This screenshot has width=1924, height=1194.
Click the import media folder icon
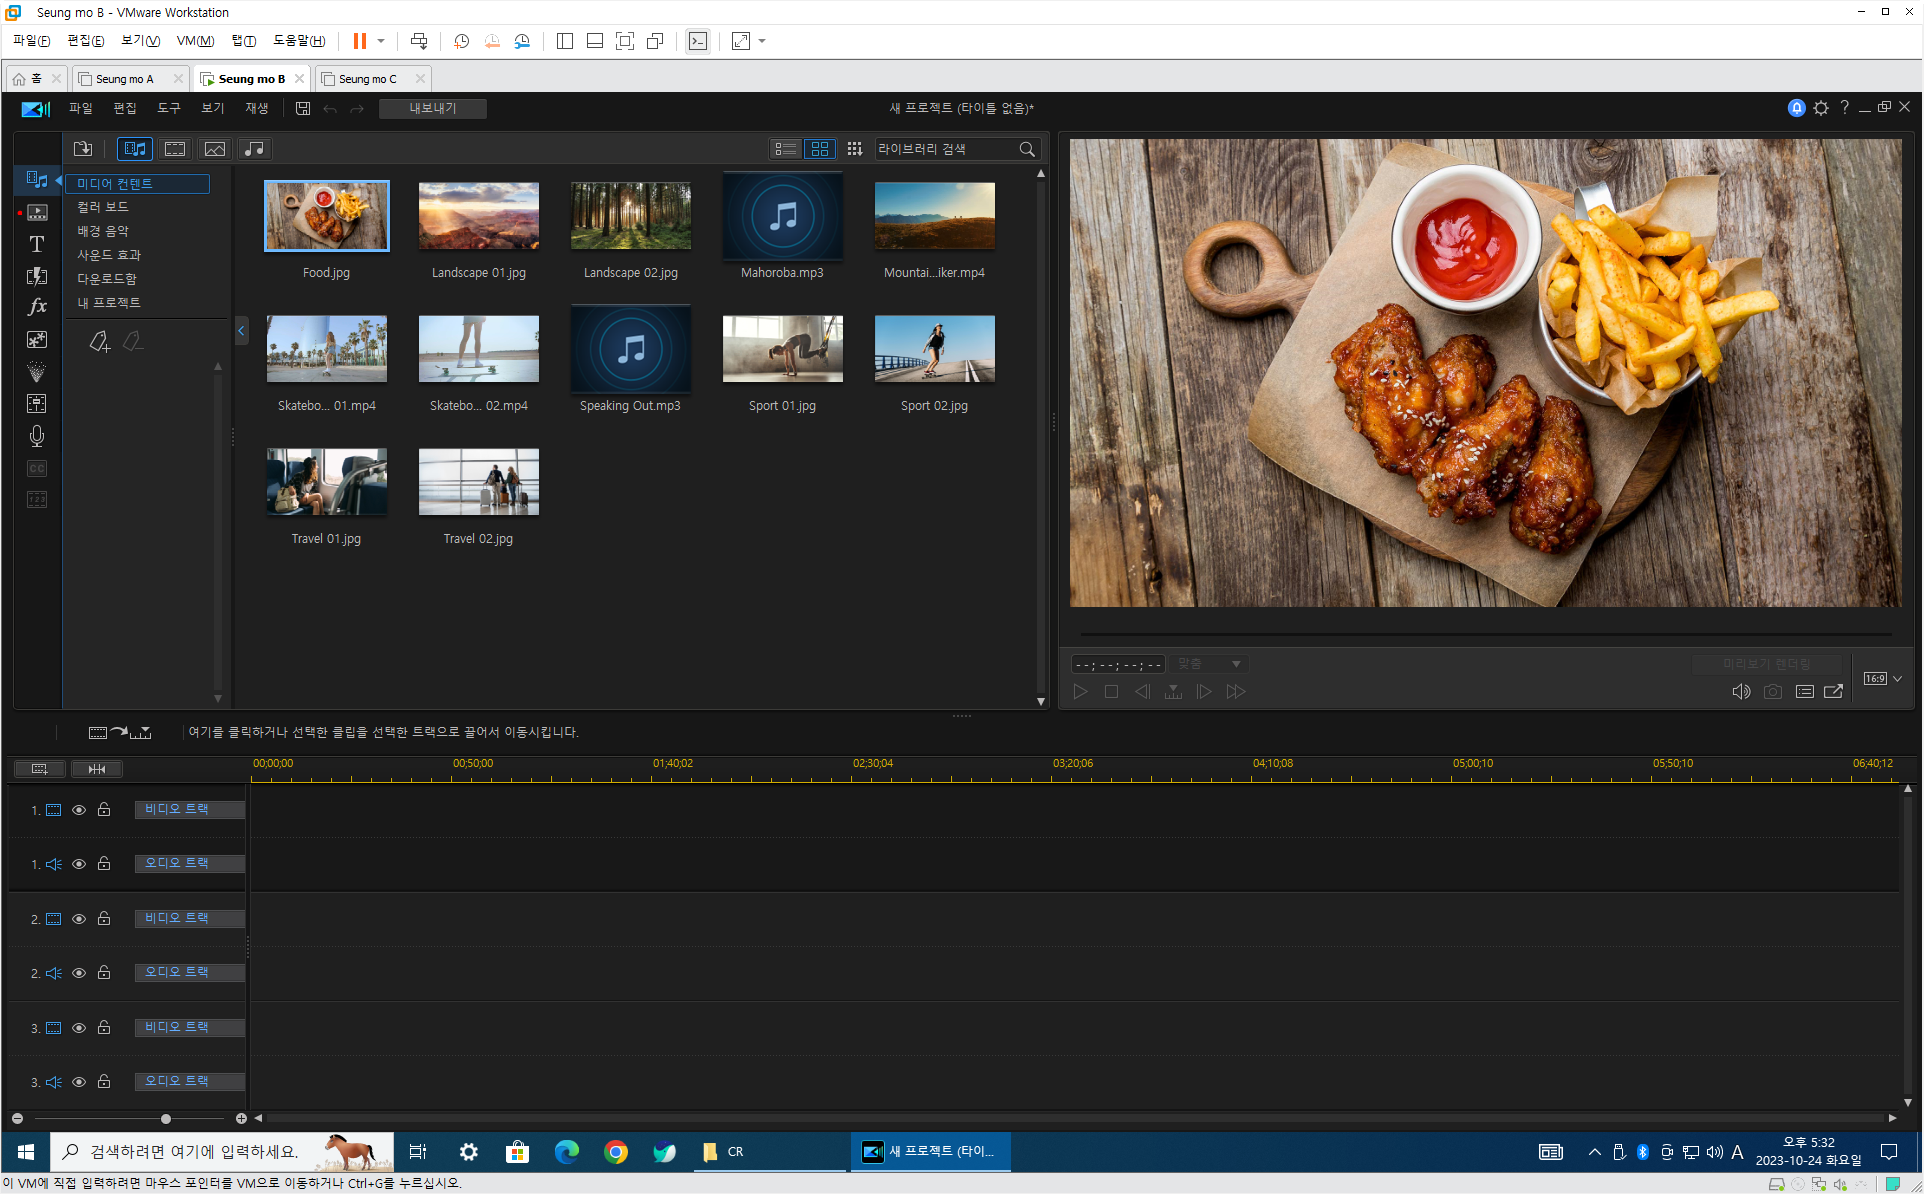click(x=83, y=149)
